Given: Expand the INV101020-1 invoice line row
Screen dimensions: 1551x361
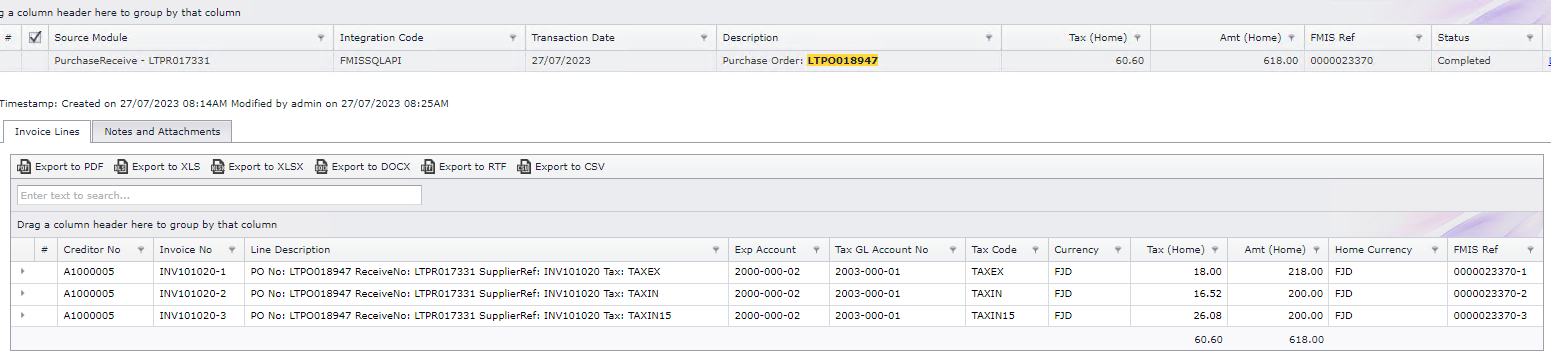Looking at the screenshot, I should (x=22, y=271).
